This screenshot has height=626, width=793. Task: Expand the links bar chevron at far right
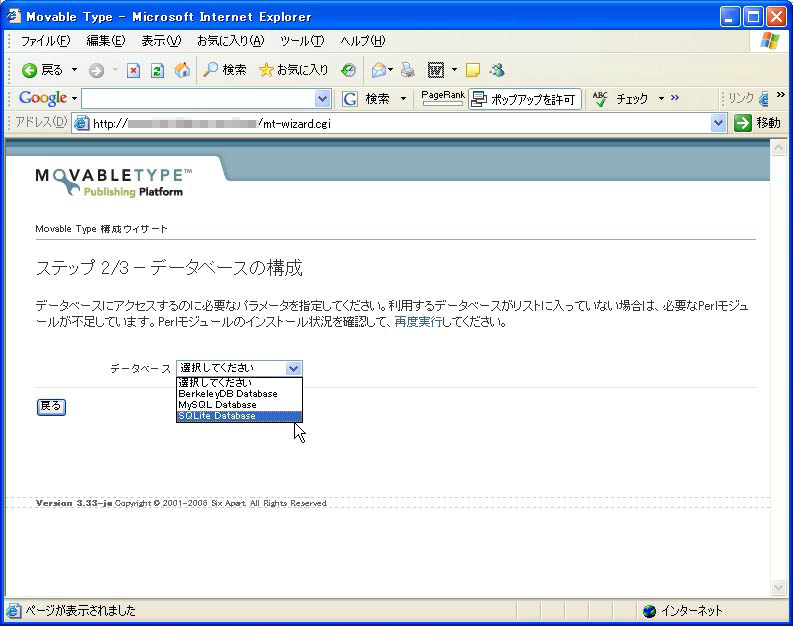781,94
